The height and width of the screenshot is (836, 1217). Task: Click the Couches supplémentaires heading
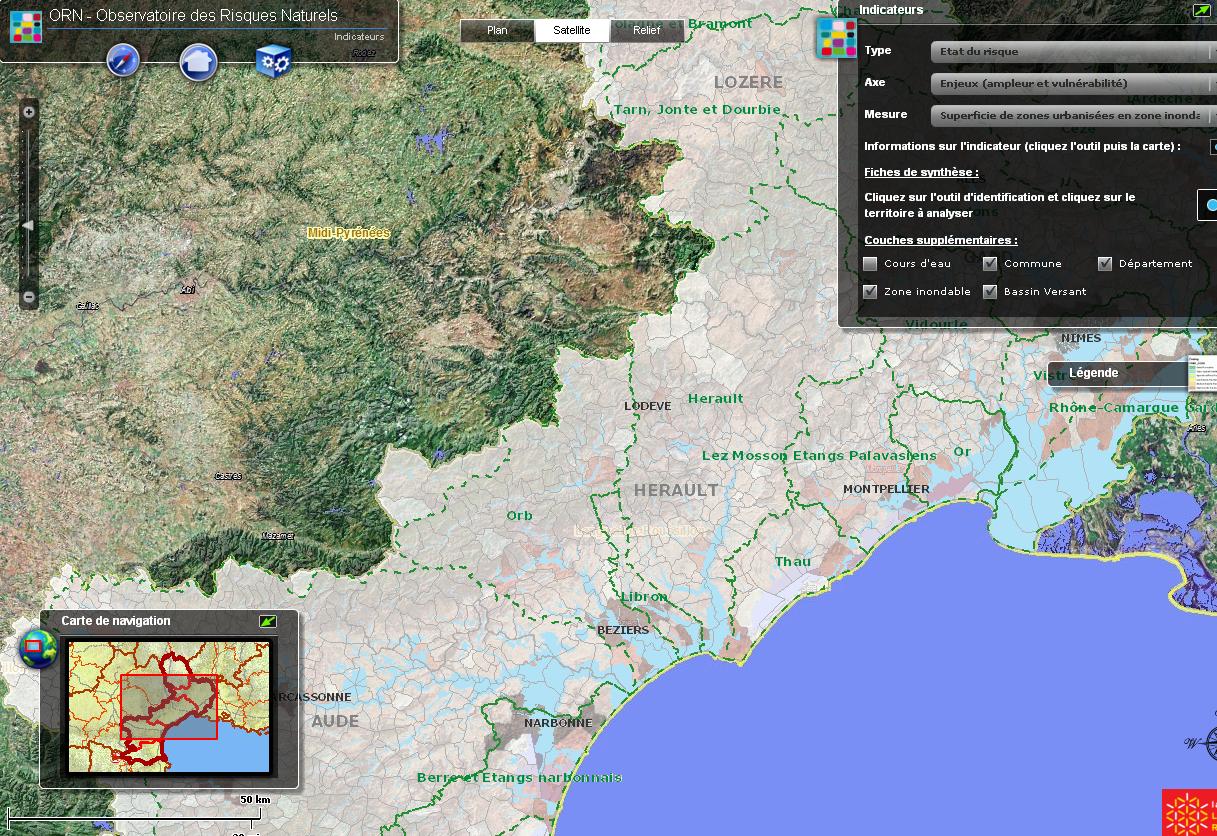click(x=941, y=241)
